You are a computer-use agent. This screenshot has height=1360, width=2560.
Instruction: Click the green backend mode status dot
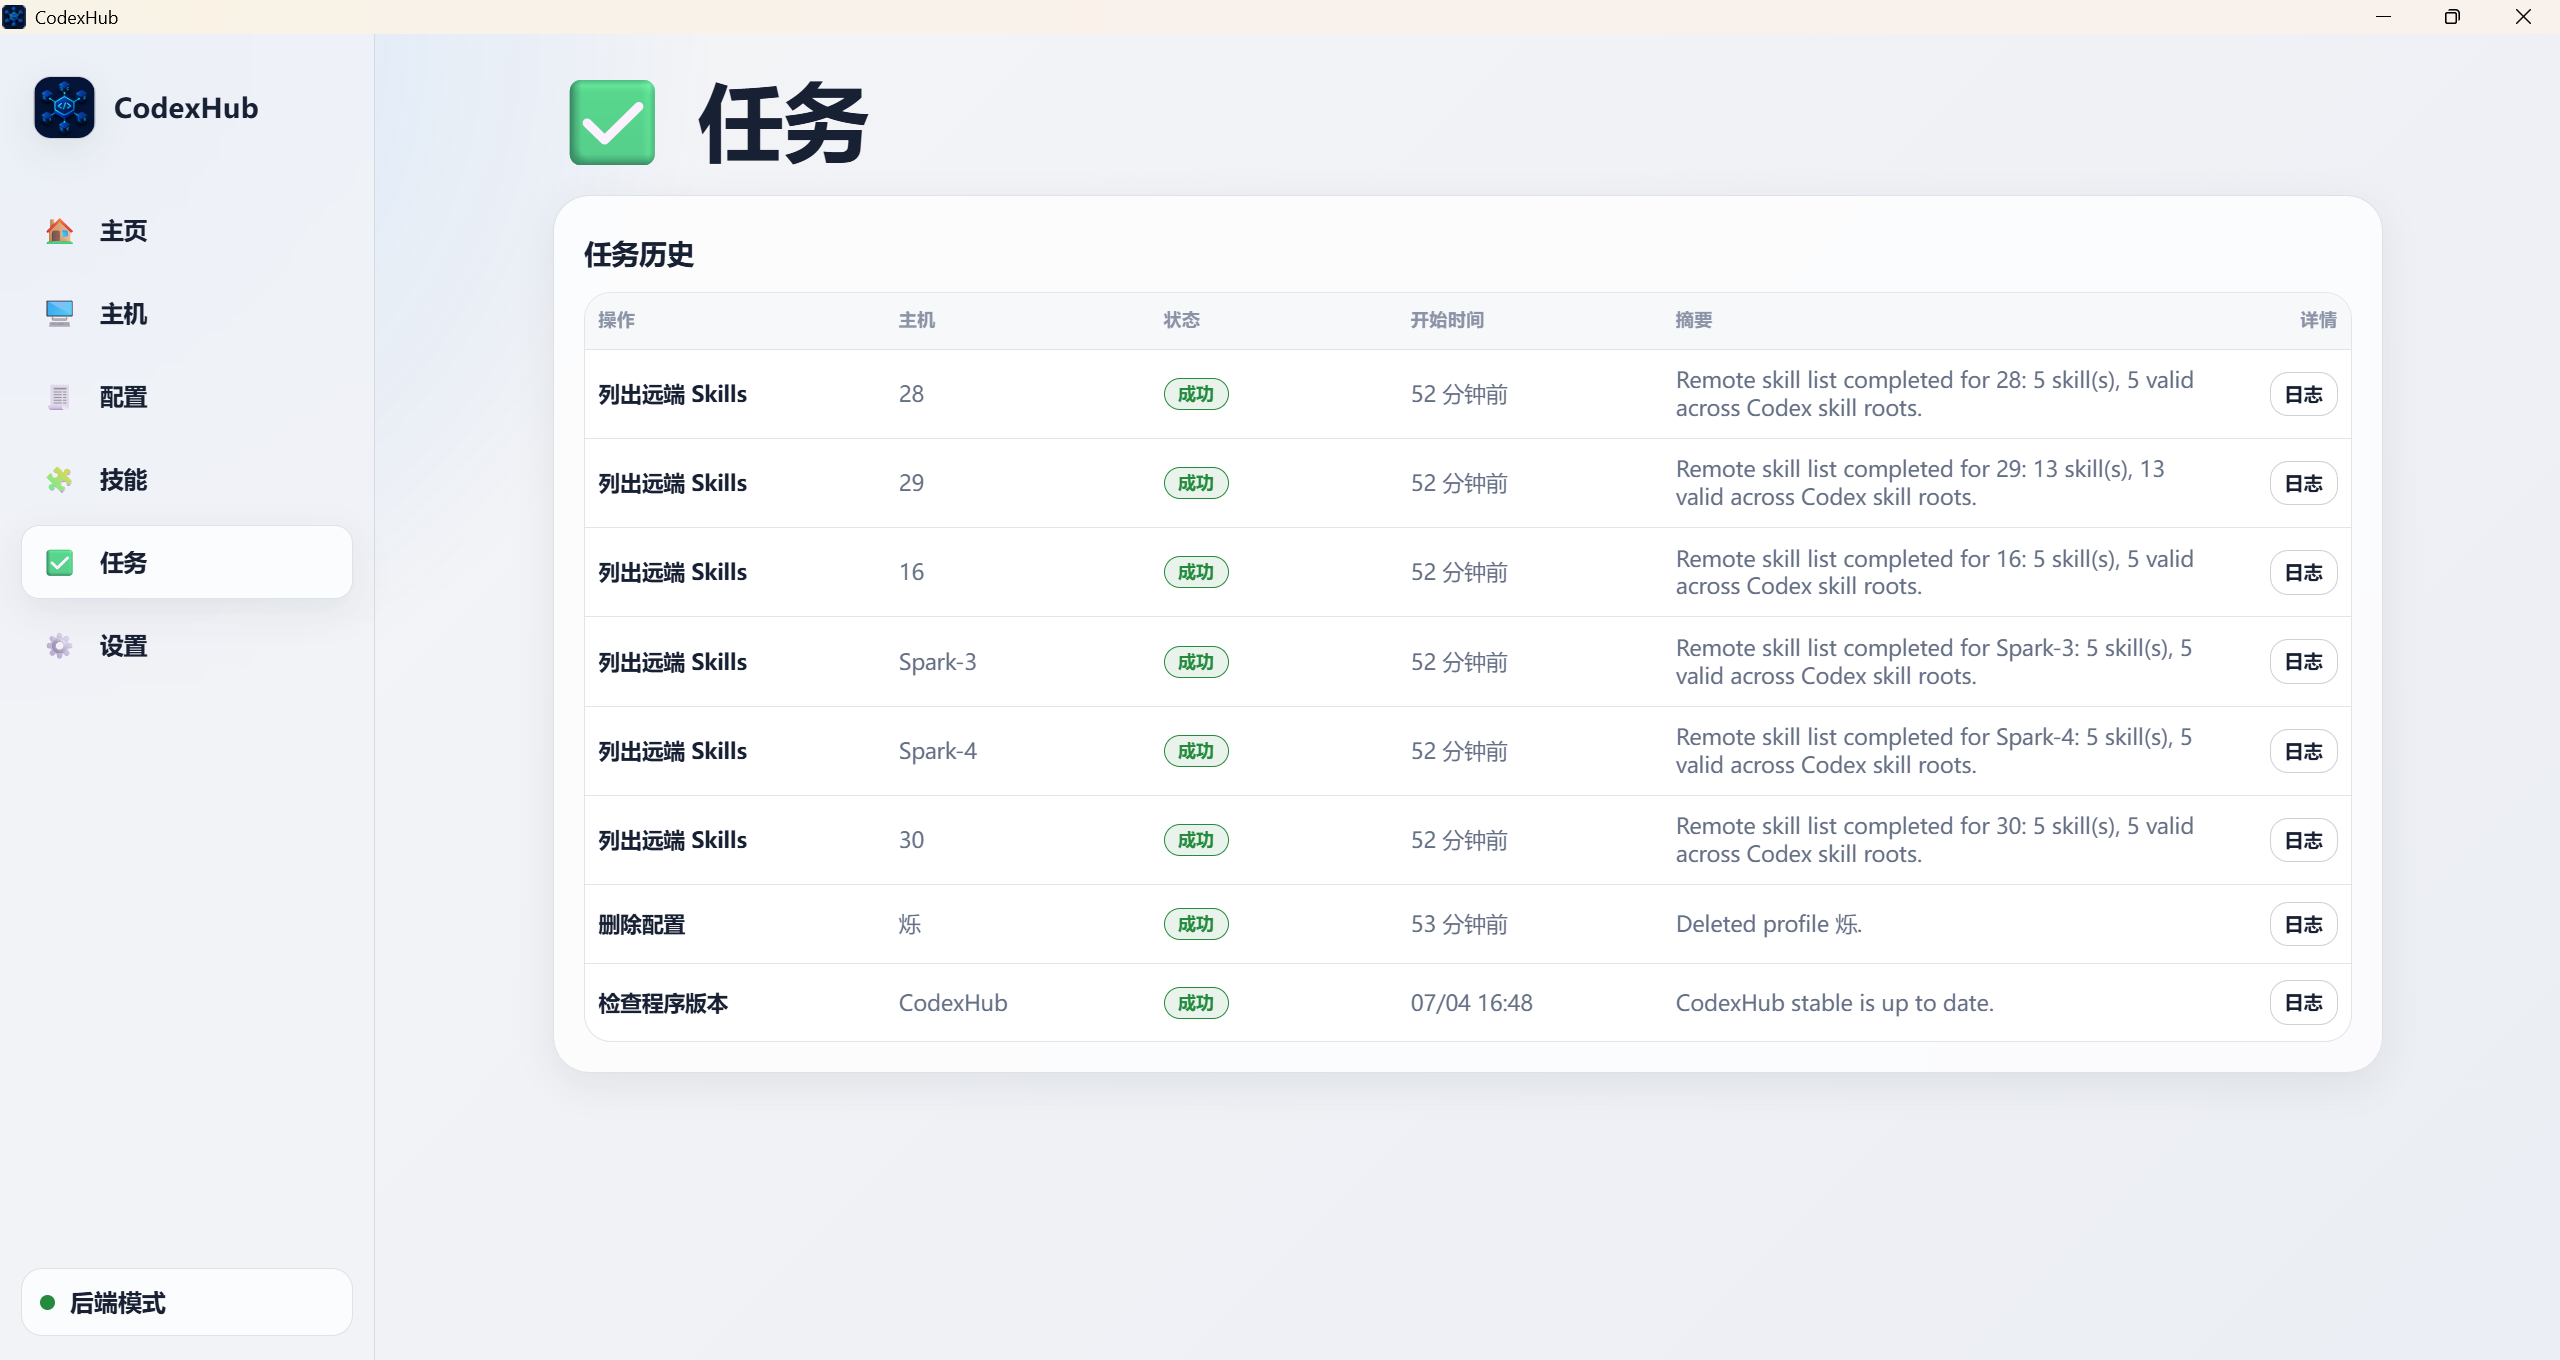(47, 1302)
